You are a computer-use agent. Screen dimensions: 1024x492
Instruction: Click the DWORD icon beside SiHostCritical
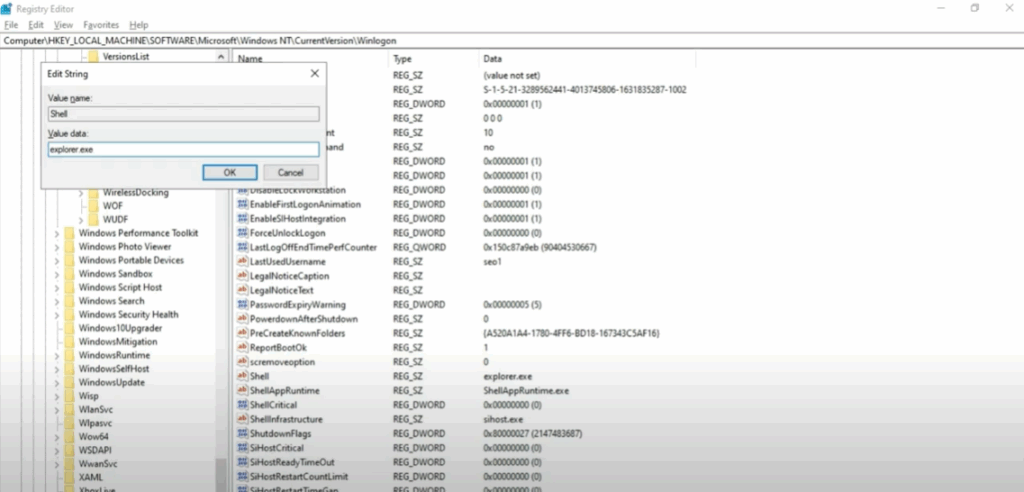click(242, 448)
